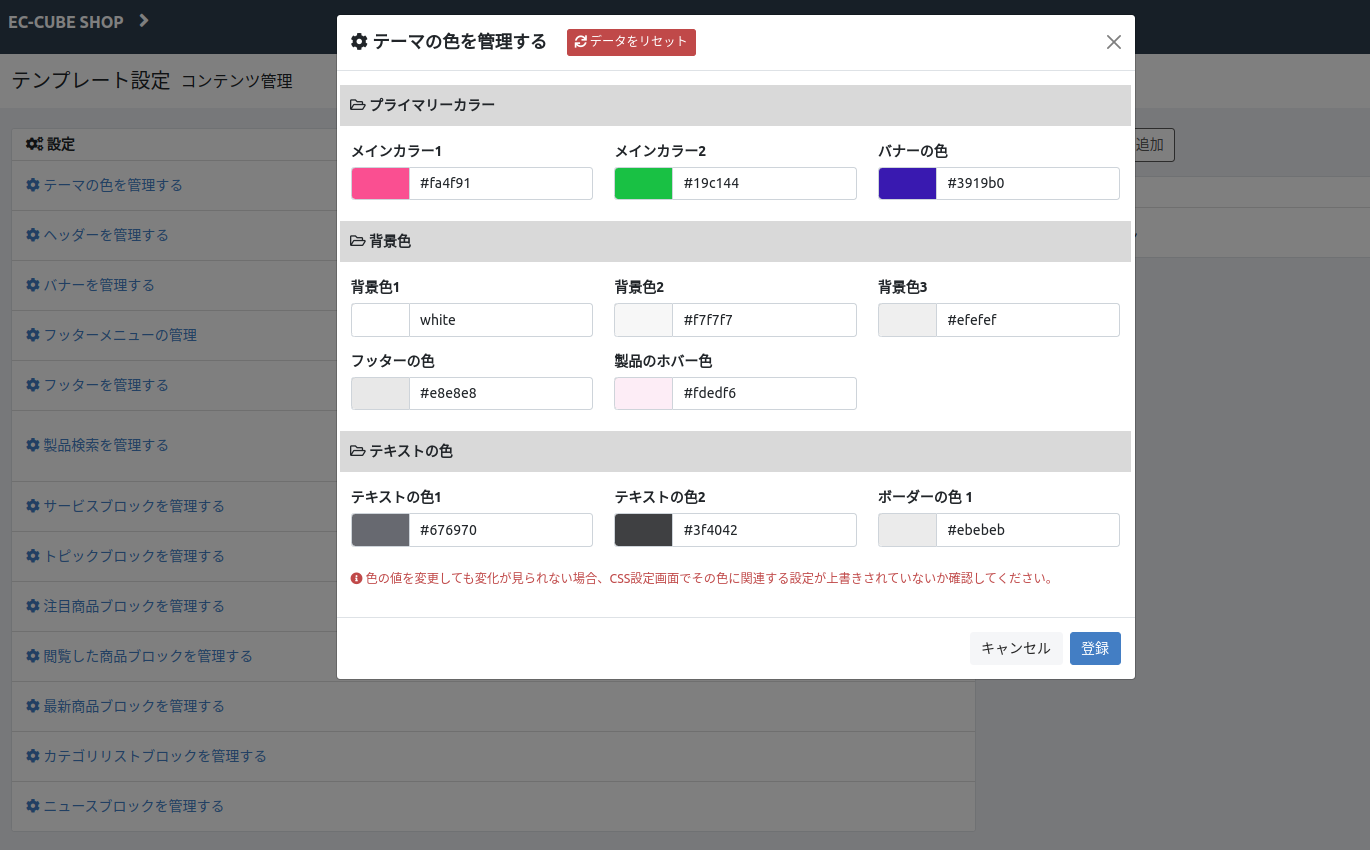
Task: Focus the 製品のホバー色 hex input field
Action: click(764, 394)
